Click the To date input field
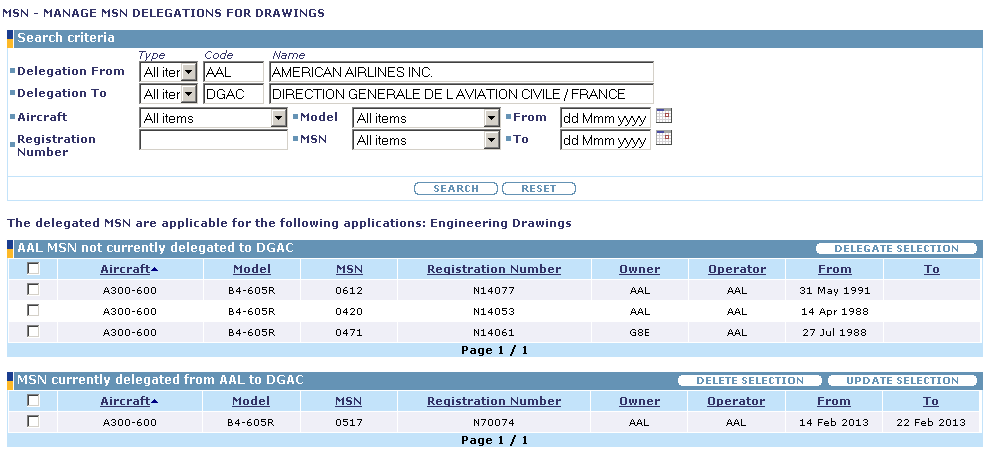 [605, 140]
